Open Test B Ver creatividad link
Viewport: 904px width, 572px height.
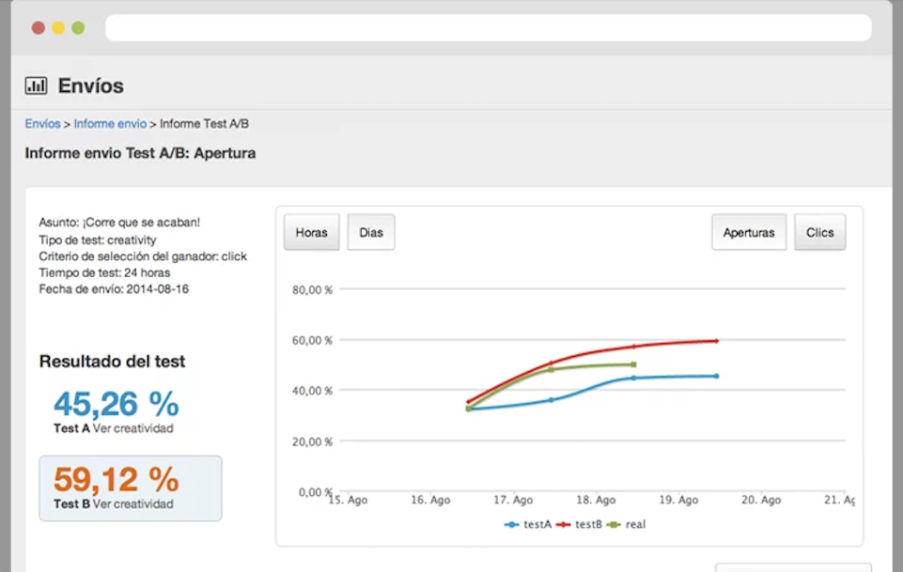[x=133, y=504]
